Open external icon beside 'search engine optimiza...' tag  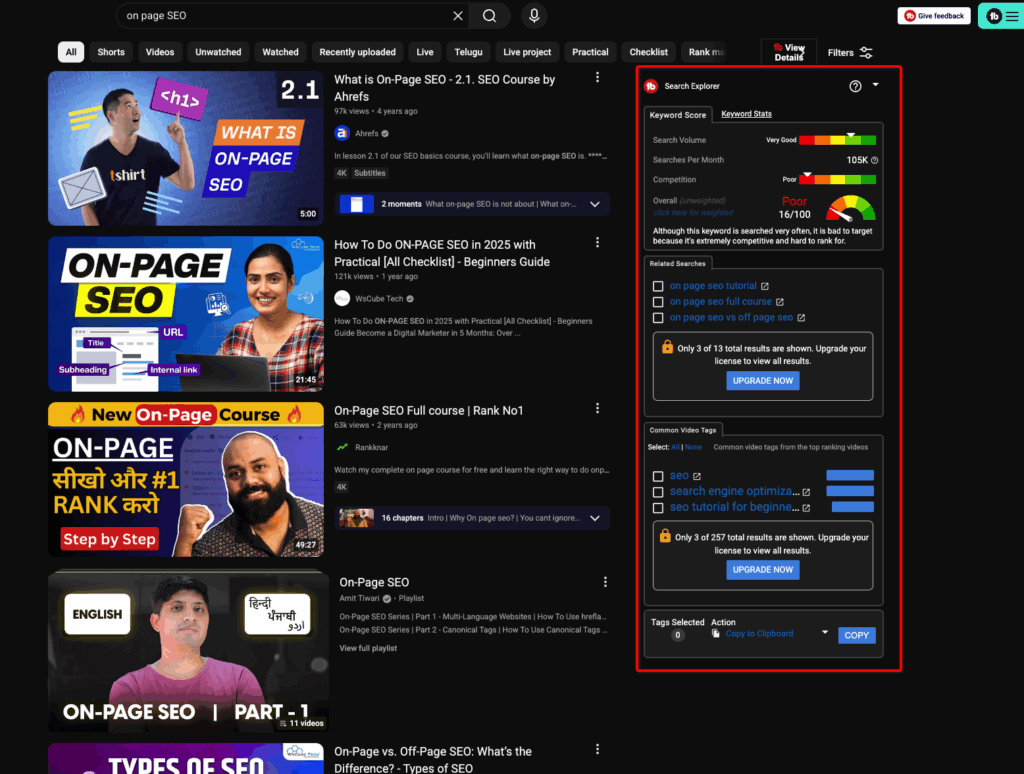click(x=807, y=492)
